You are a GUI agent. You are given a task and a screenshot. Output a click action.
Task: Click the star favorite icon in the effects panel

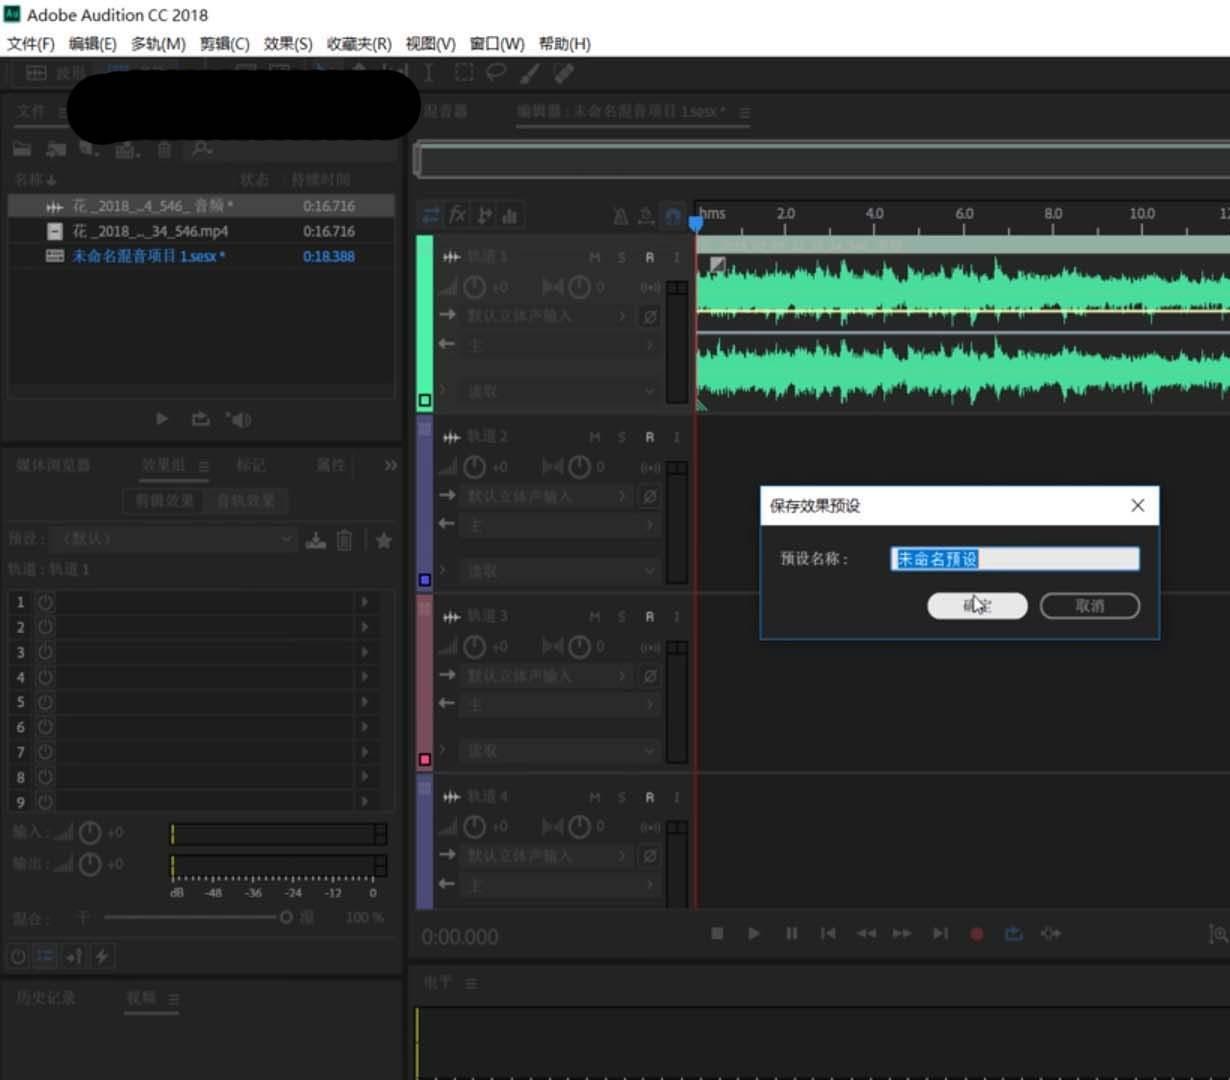[x=383, y=540]
